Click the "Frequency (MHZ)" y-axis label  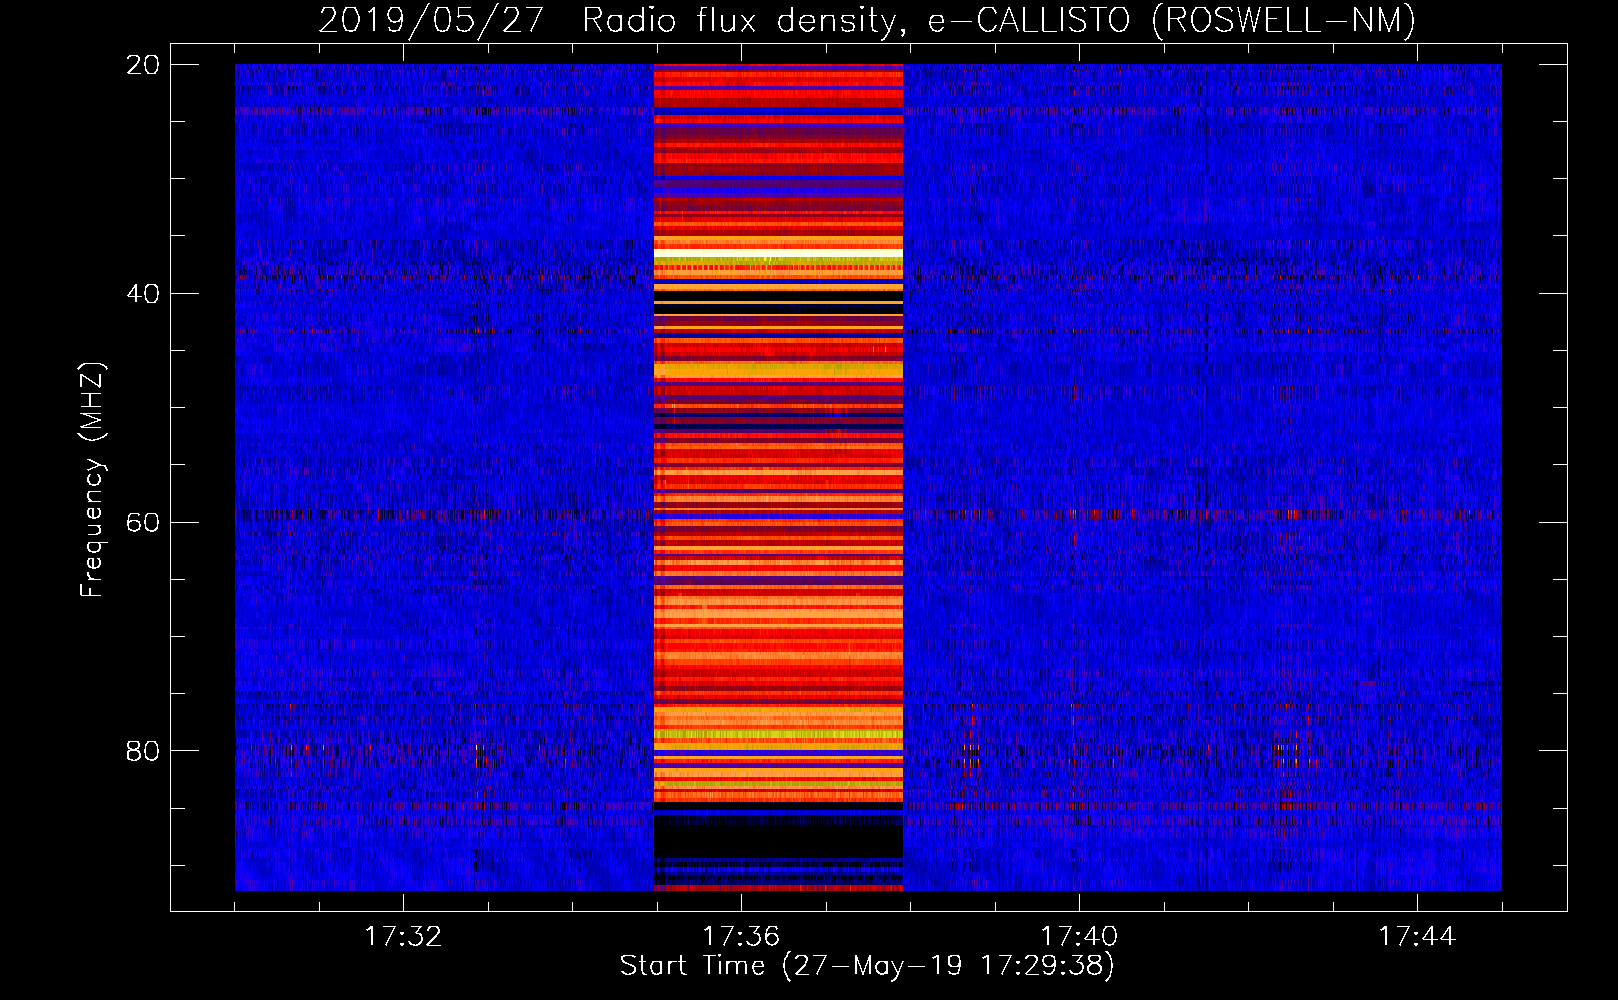[92, 480]
